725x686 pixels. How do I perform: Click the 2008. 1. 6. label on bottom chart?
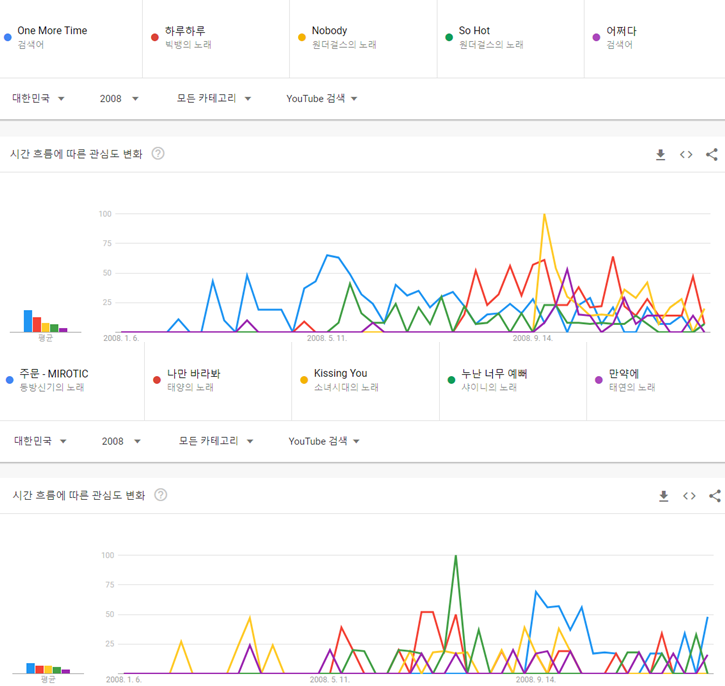pos(123,680)
